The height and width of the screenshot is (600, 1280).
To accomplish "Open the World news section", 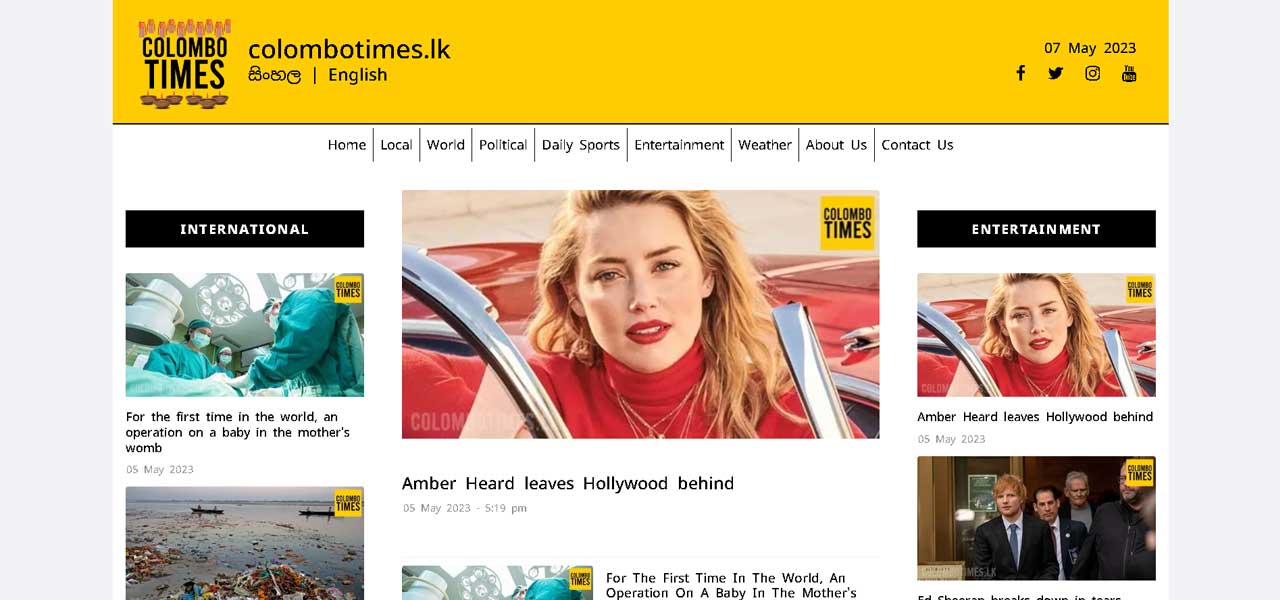I will (445, 145).
